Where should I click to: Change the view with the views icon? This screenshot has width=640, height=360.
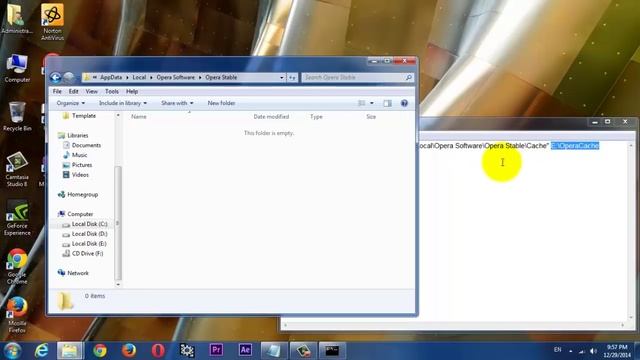pyautogui.click(x=362, y=103)
